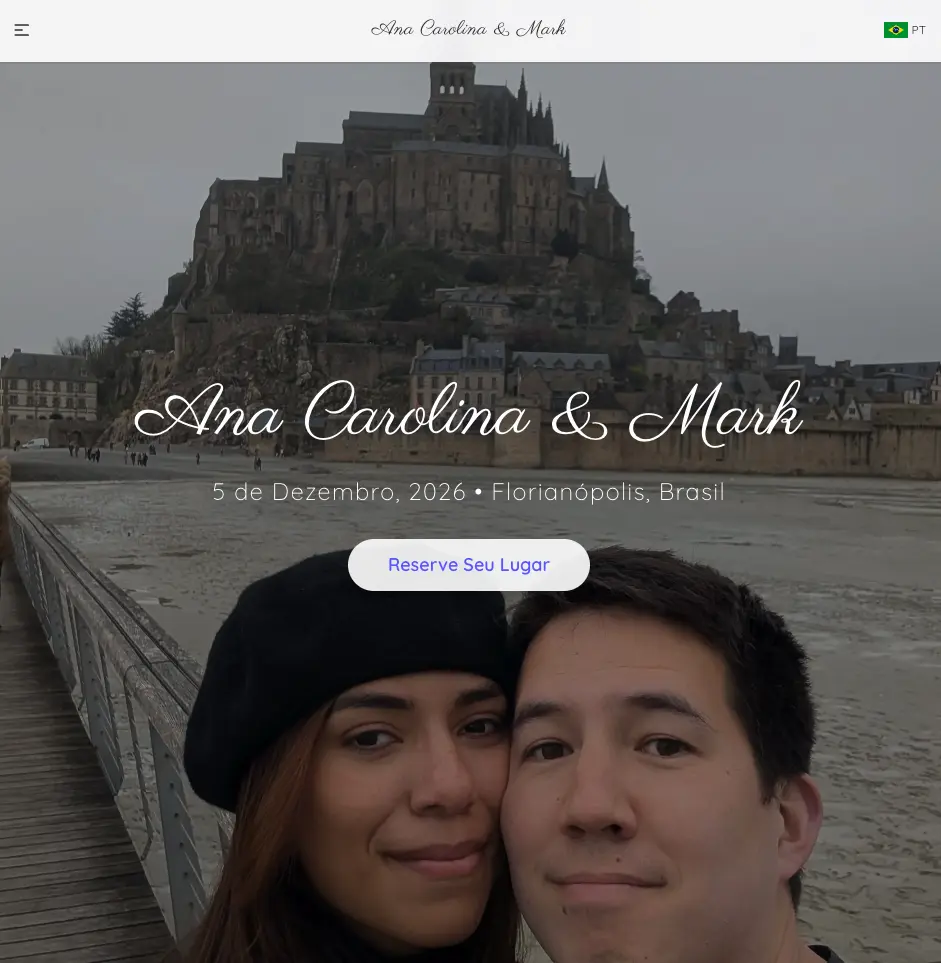Image resolution: width=941 pixels, height=963 pixels.
Task: Click the bullet separator between date and location
Action: [x=478, y=492]
